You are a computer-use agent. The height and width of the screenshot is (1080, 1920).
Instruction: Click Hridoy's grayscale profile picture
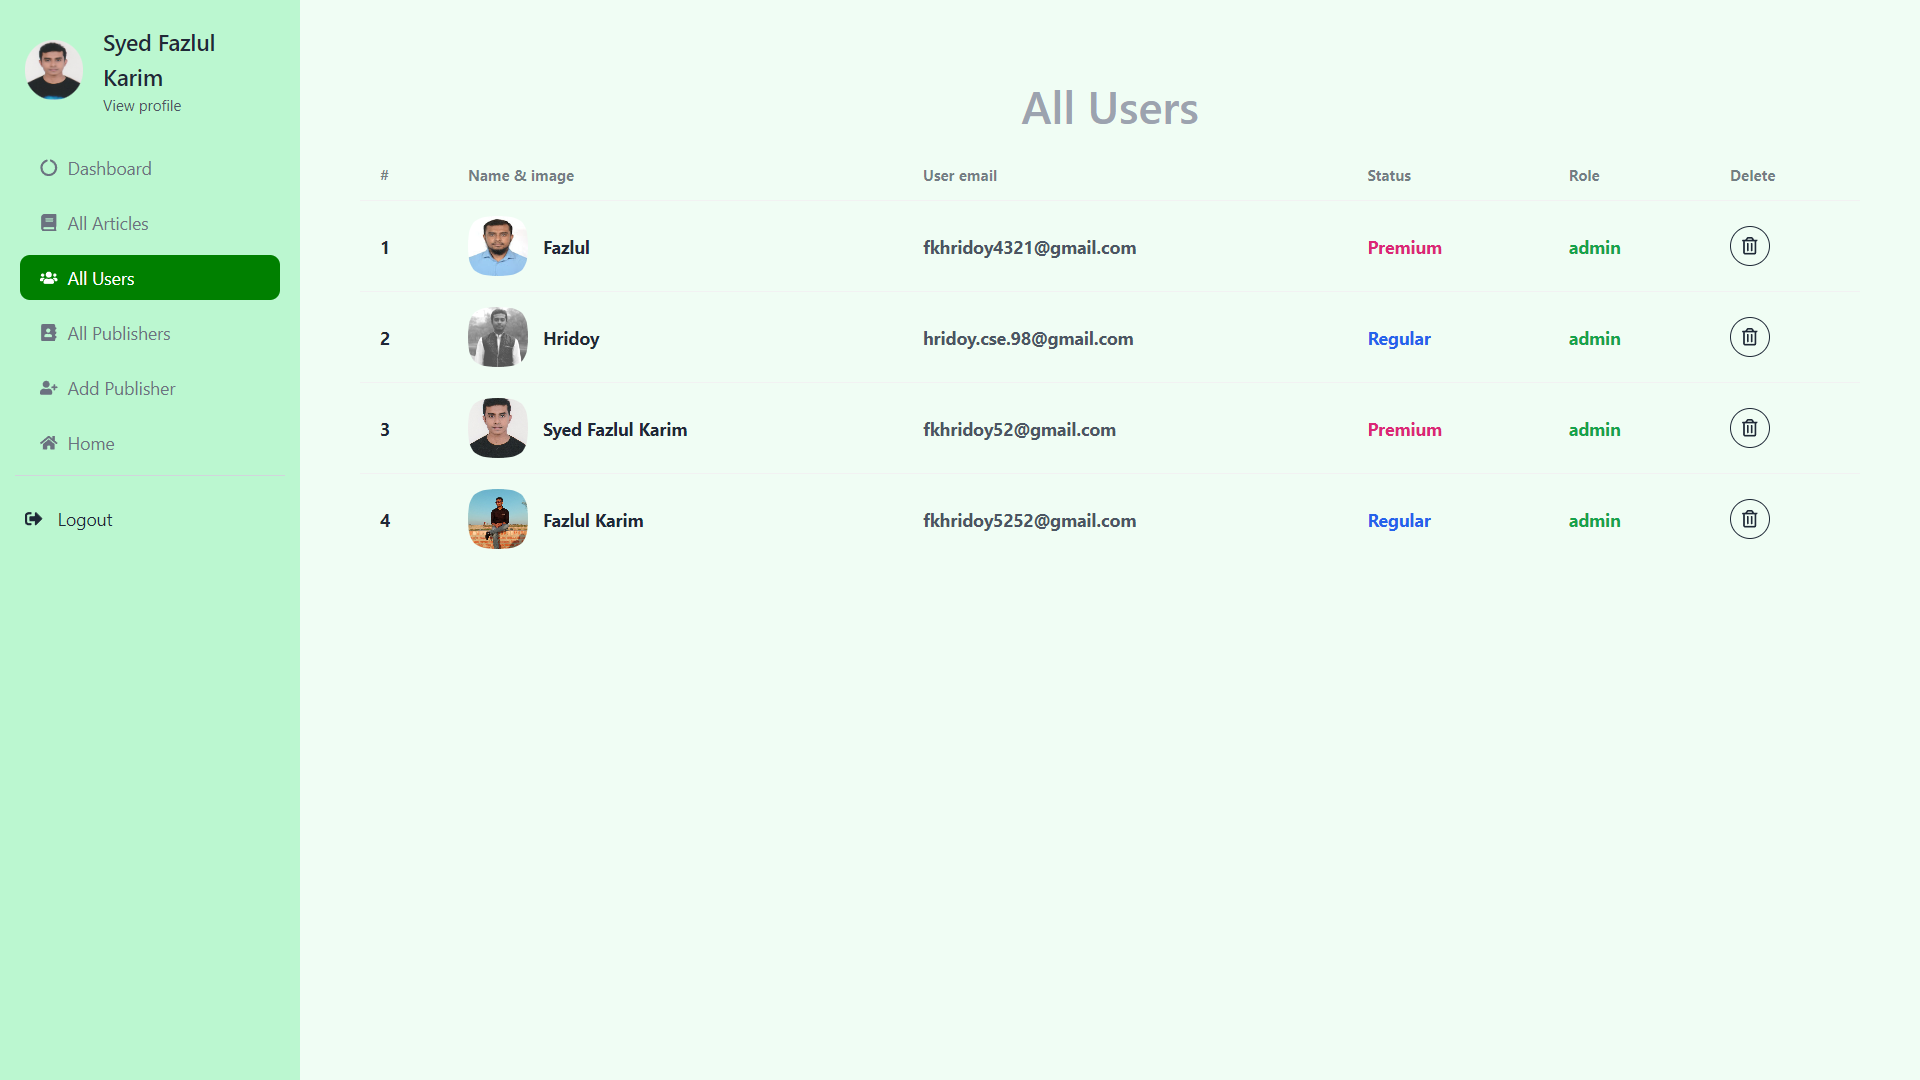coord(497,338)
